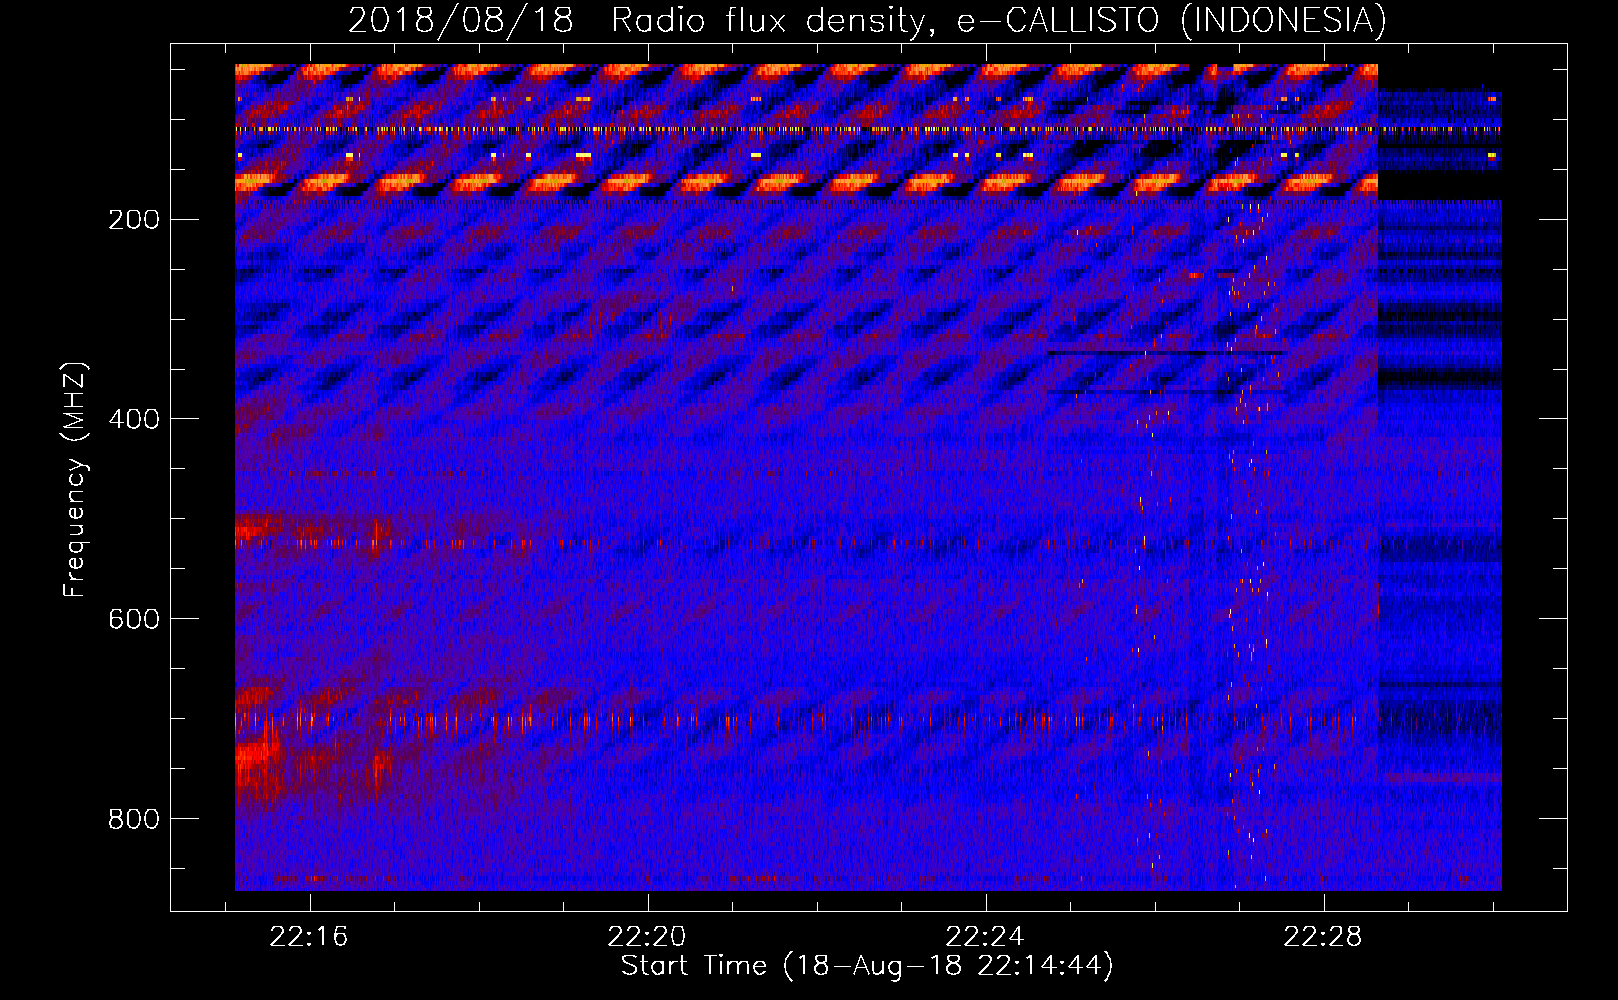
Task: Click the 22:28 time tick label
Action: tap(1323, 937)
